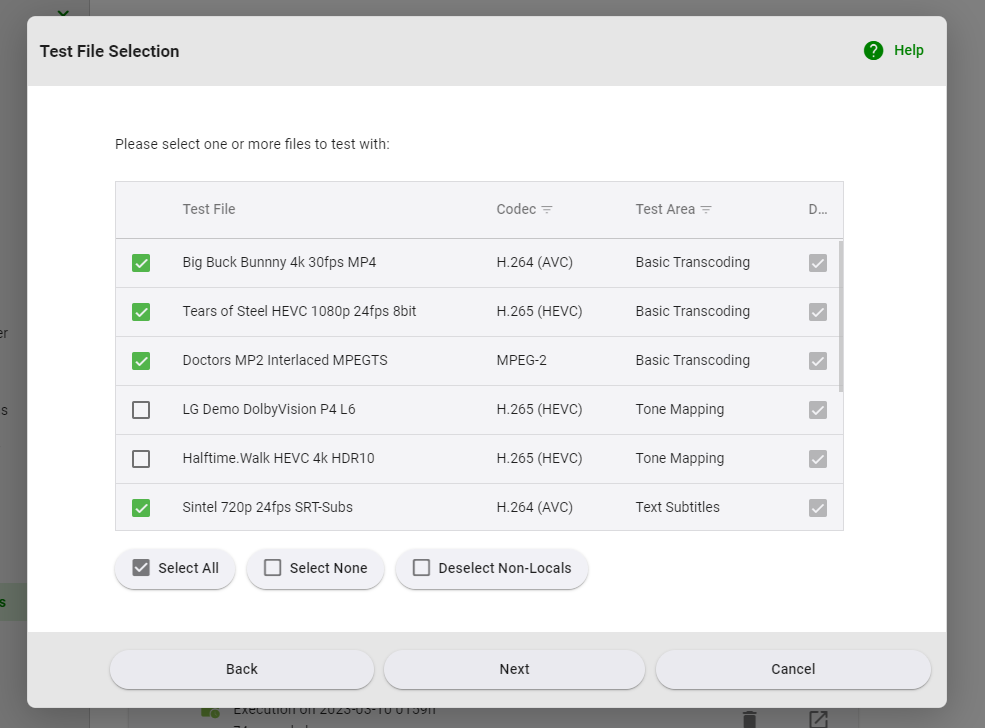Select the LG Demo DolbyVision P4 L6 name

(x=269, y=409)
